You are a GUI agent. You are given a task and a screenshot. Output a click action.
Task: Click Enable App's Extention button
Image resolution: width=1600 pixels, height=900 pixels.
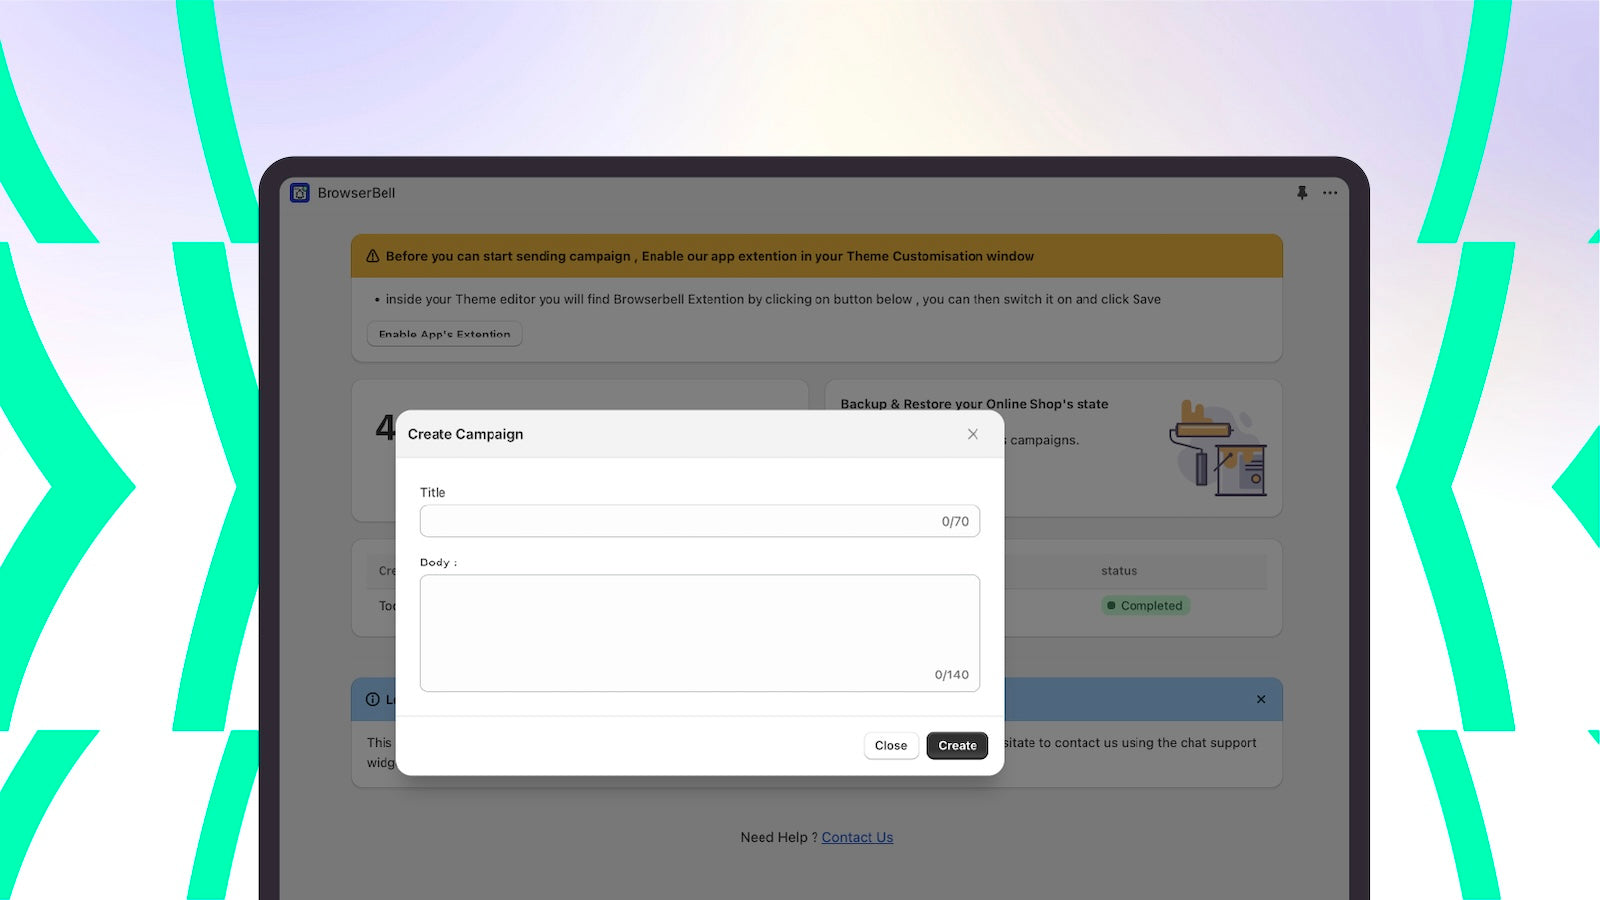click(x=445, y=334)
